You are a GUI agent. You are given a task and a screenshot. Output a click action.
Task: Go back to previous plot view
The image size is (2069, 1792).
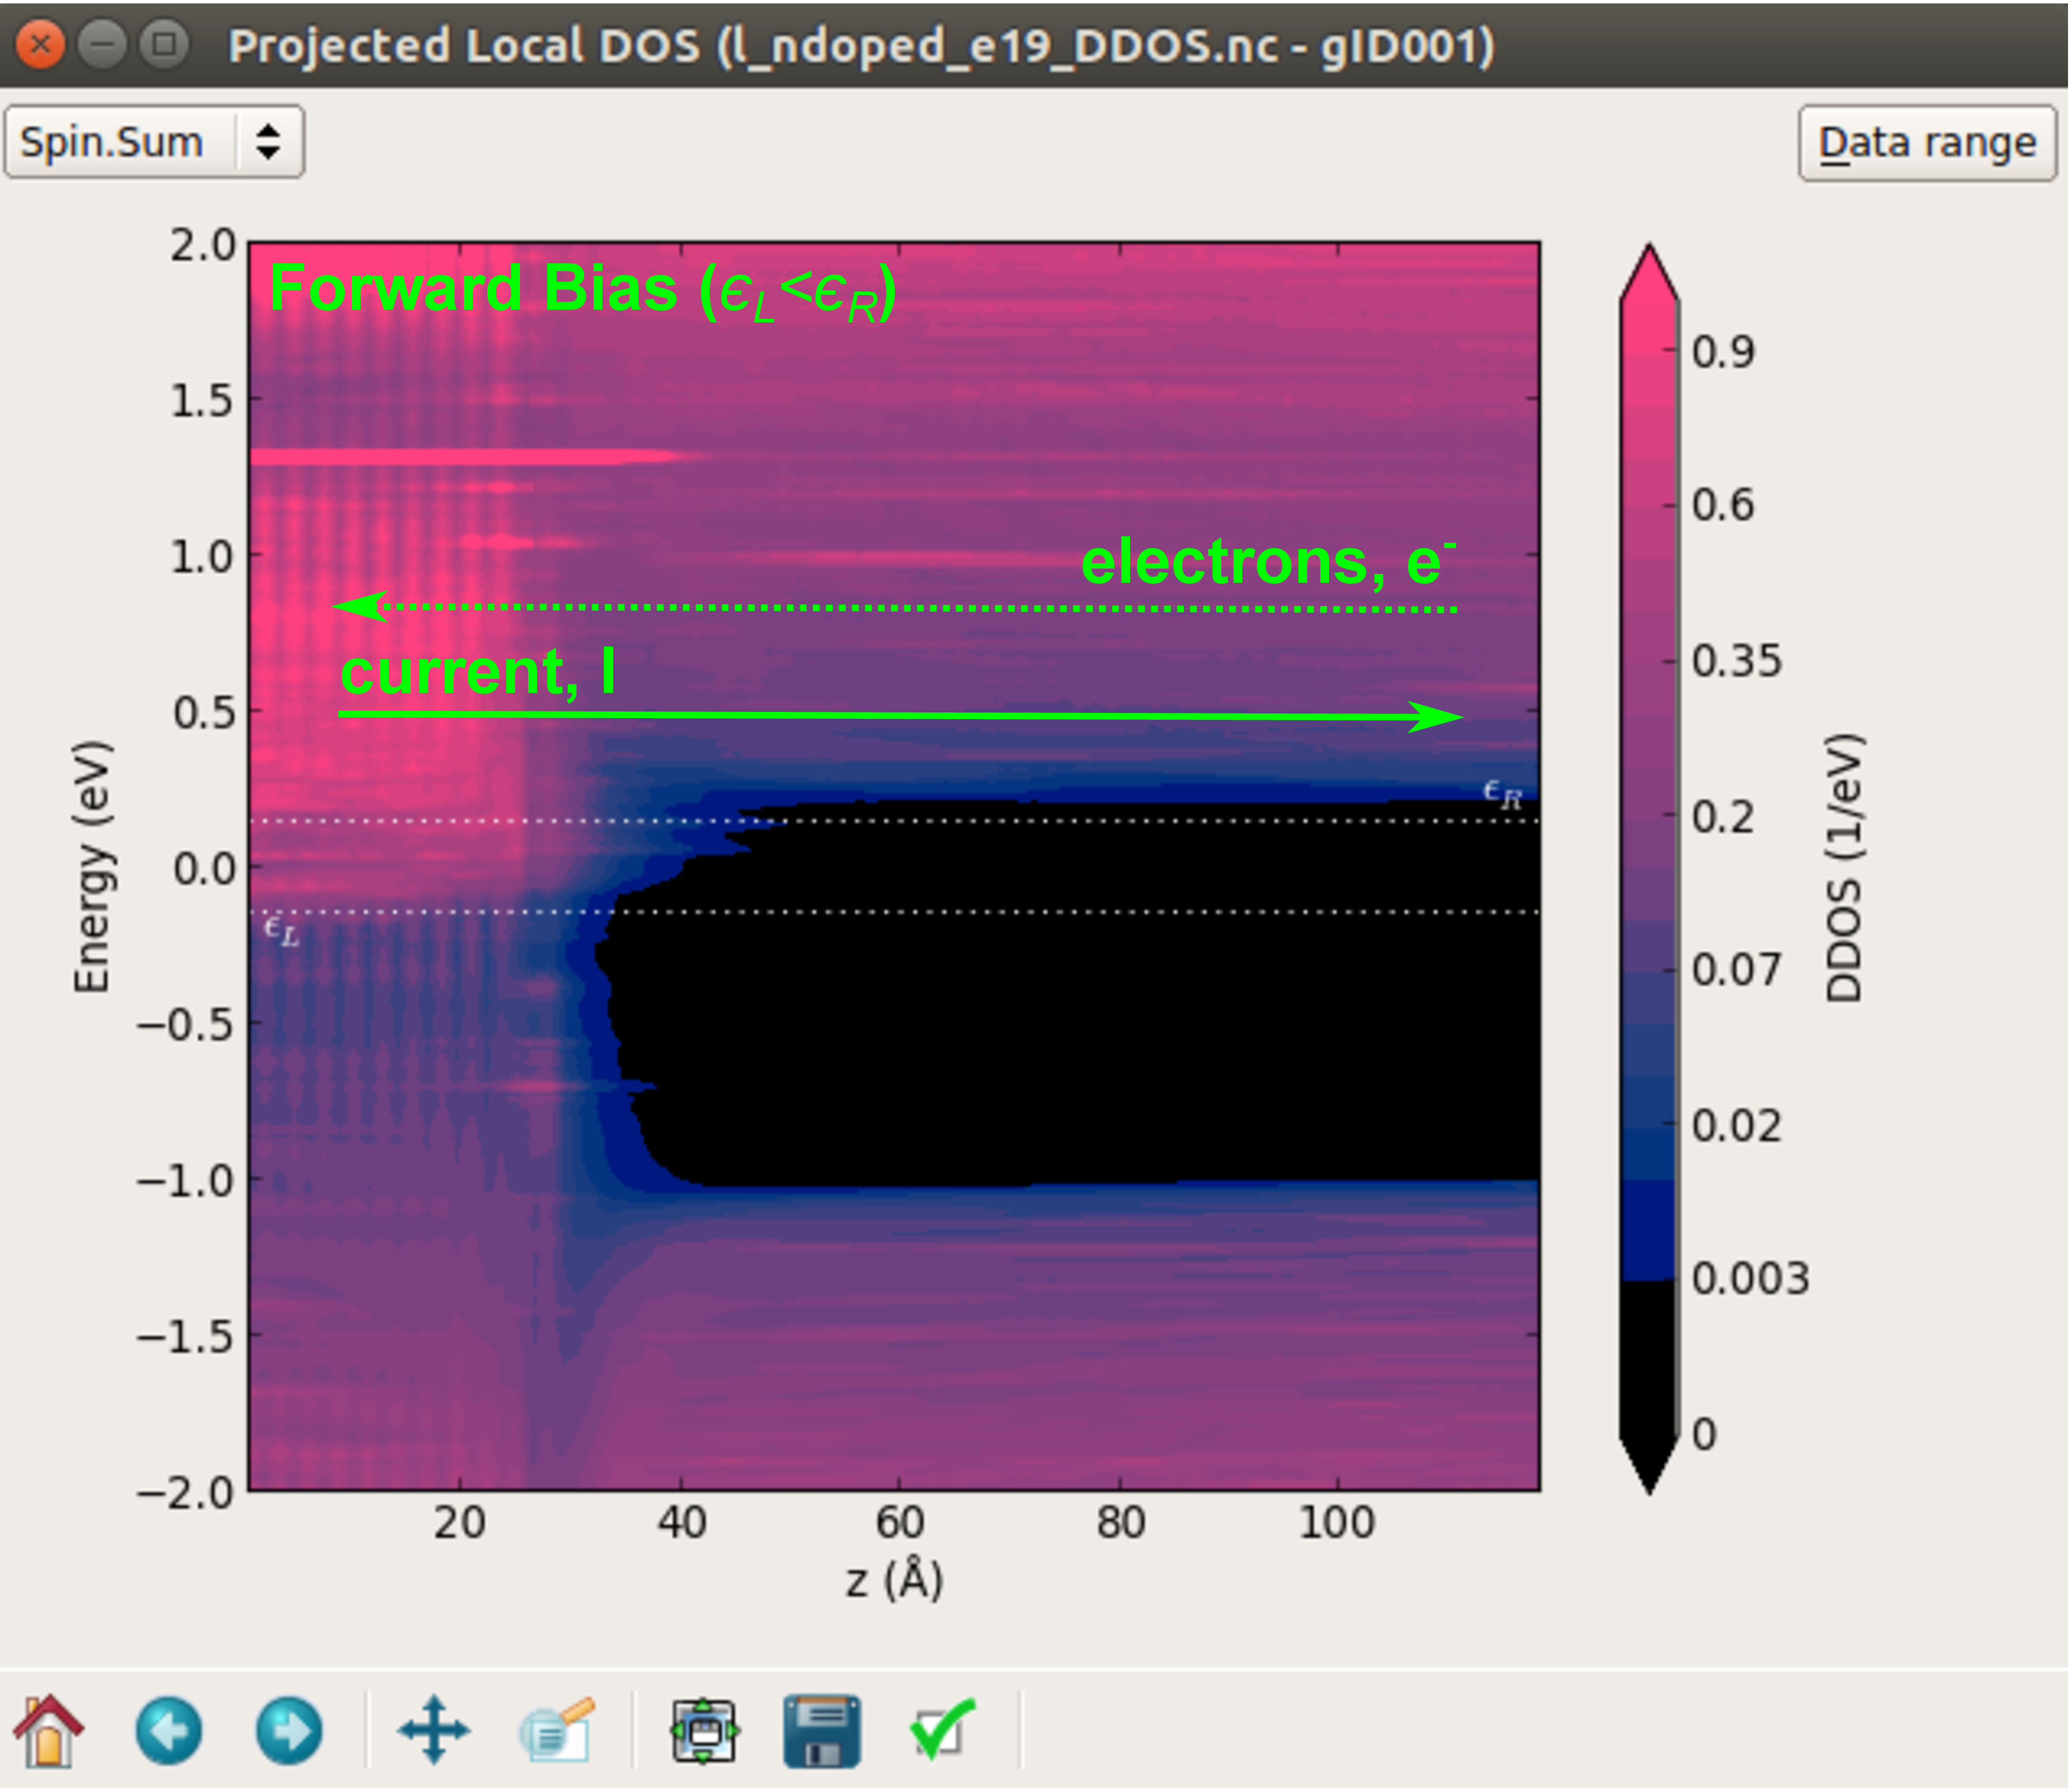(168, 1730)
